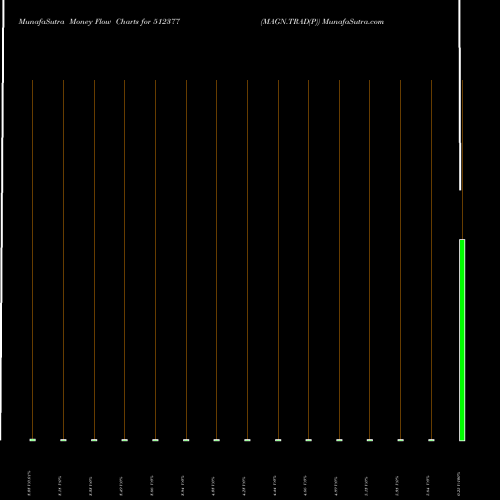Click the tall green money flow bar
The width and height of the screenshot is (500, 500).
[462, 340]
